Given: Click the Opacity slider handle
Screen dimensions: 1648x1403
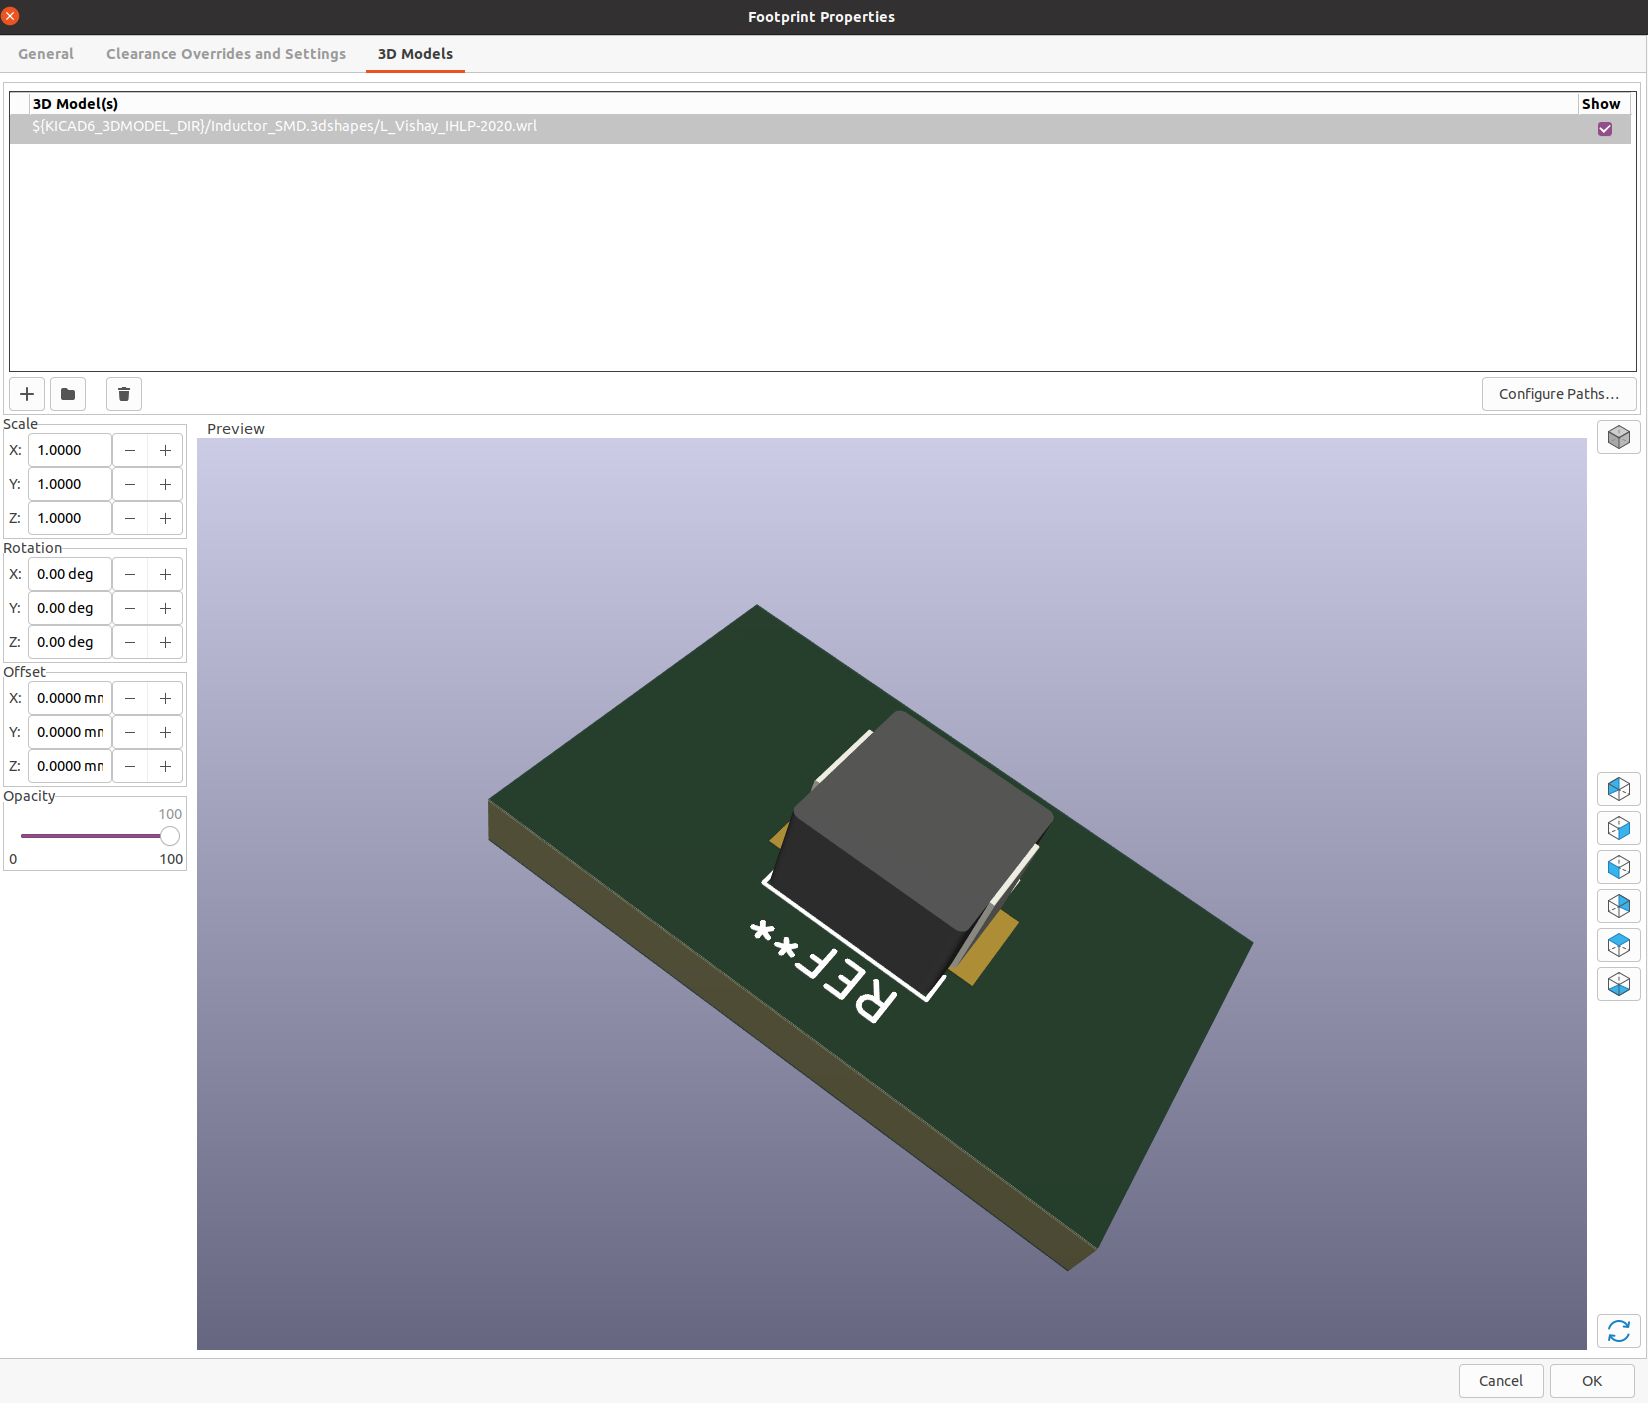Looking at the screenshot, I should tap(170, 836).
